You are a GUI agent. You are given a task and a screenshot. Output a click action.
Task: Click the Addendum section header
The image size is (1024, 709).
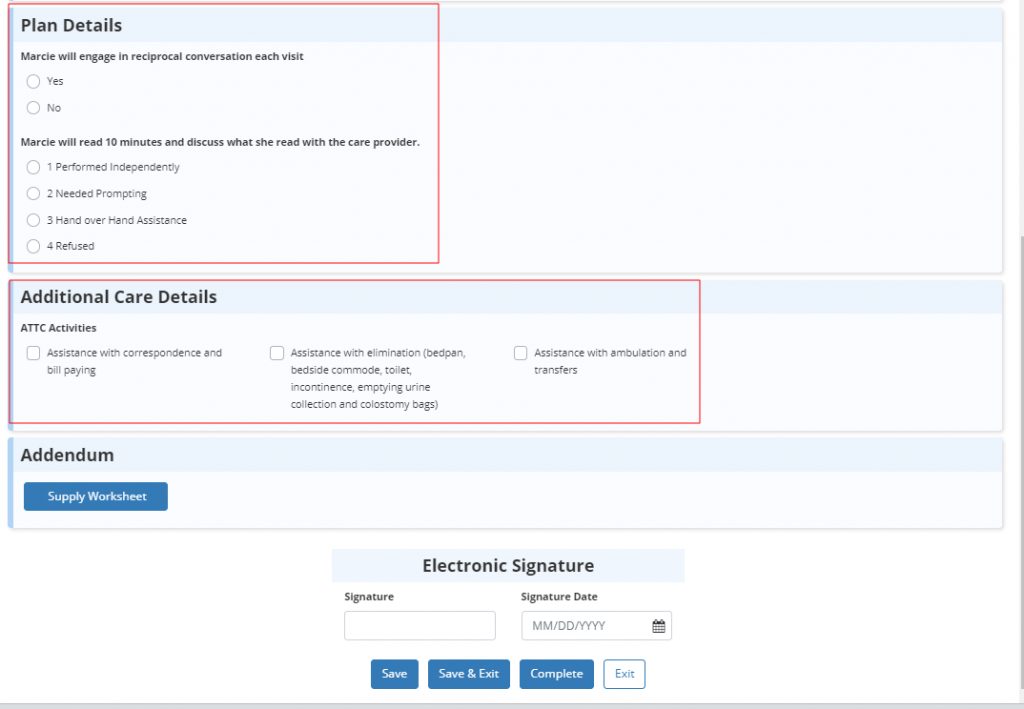point(68,454)
